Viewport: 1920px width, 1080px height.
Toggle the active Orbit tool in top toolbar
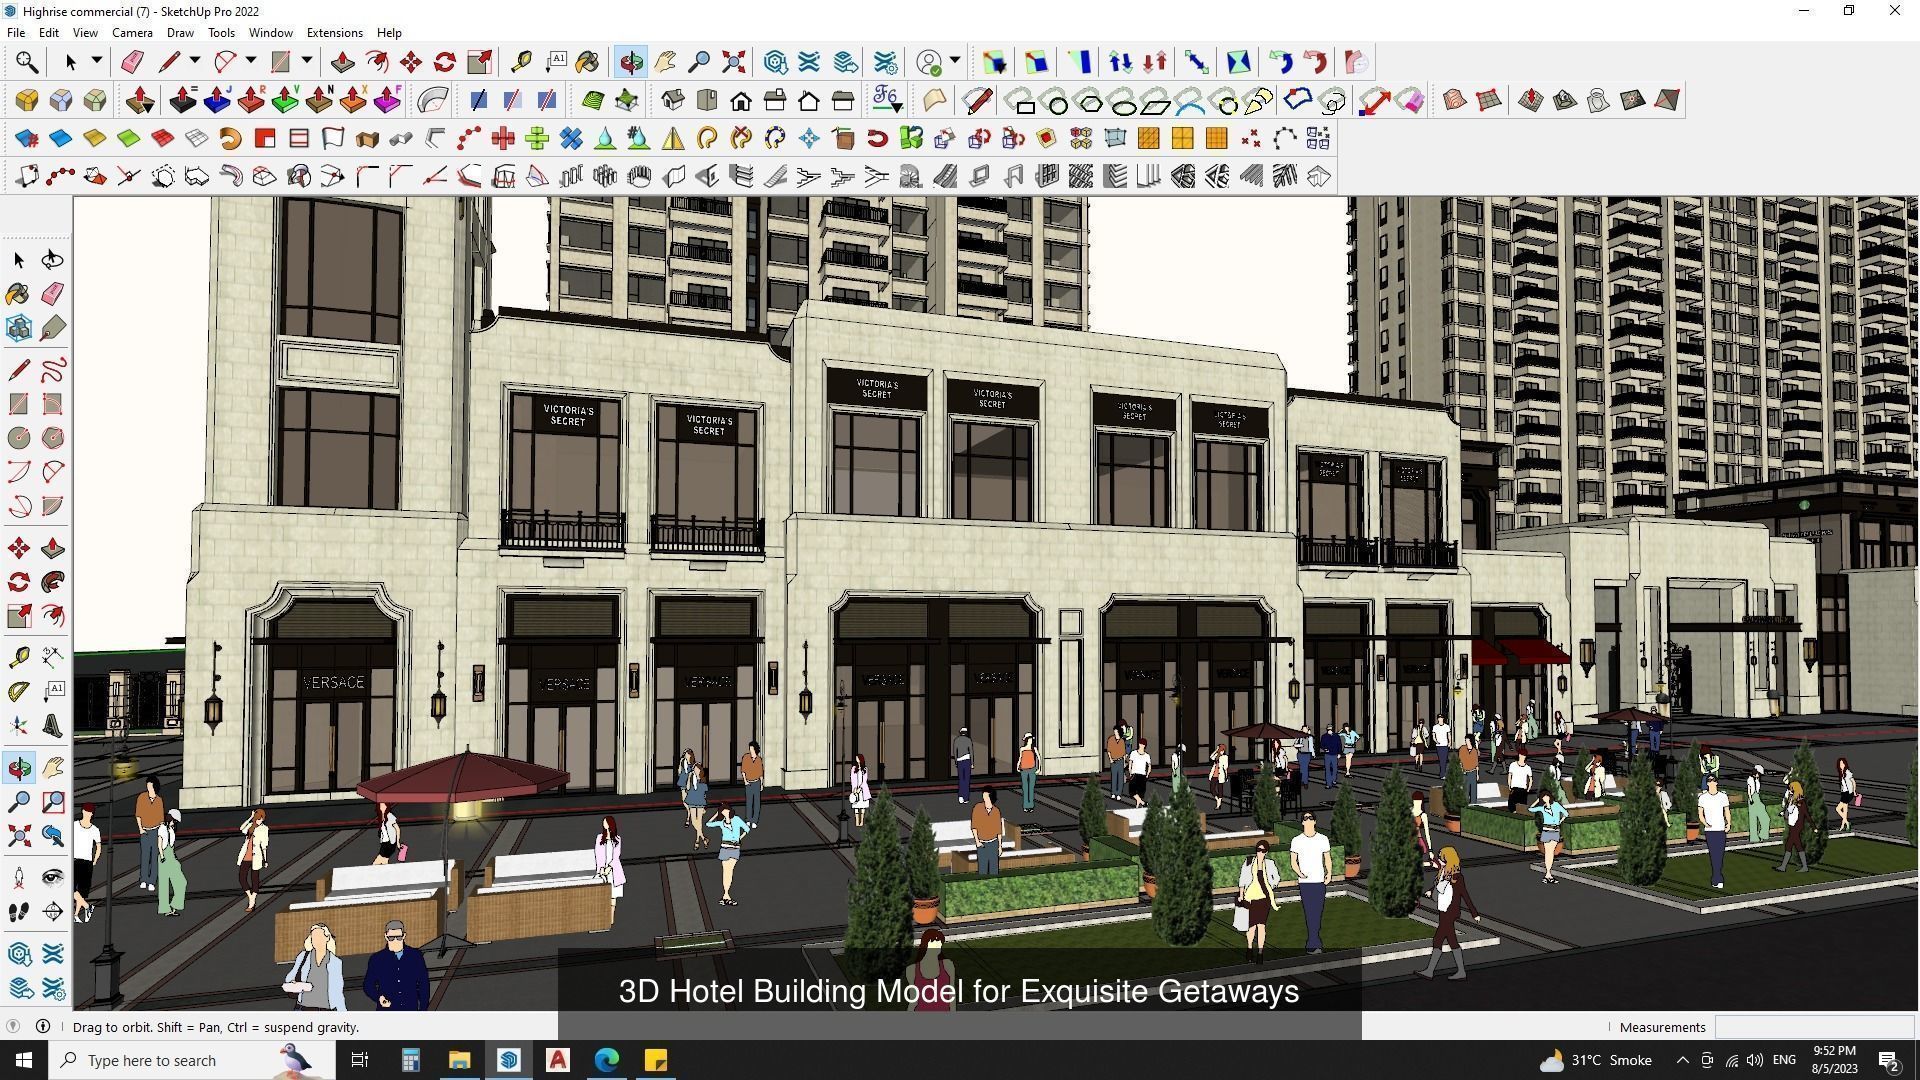click(x=631, y=62)
